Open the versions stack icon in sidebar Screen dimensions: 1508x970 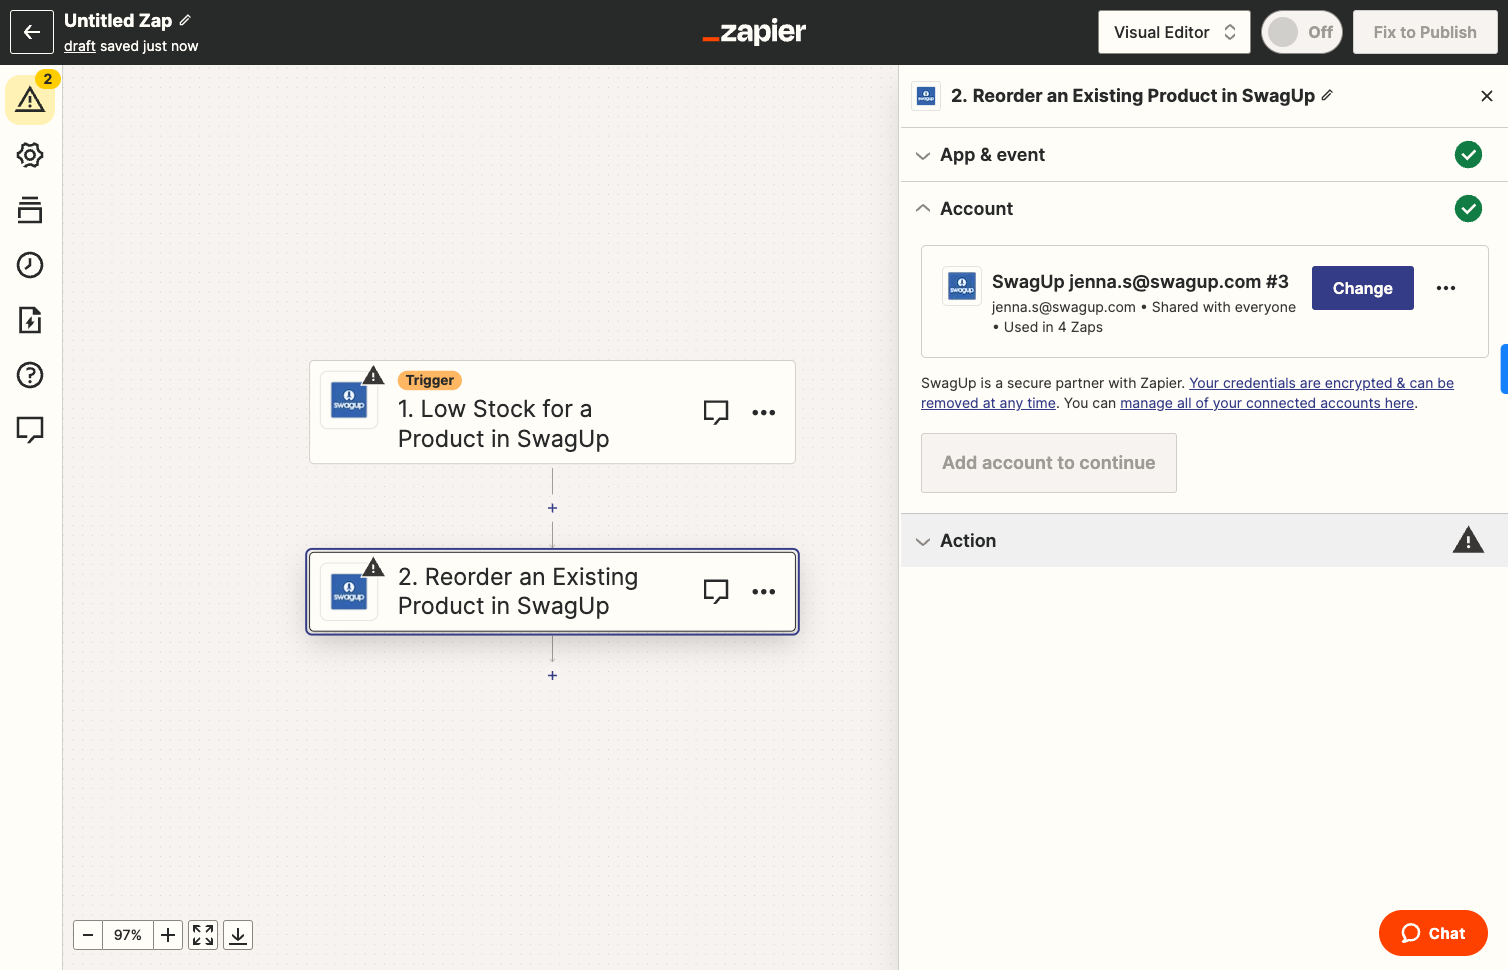tap(30, 210)
